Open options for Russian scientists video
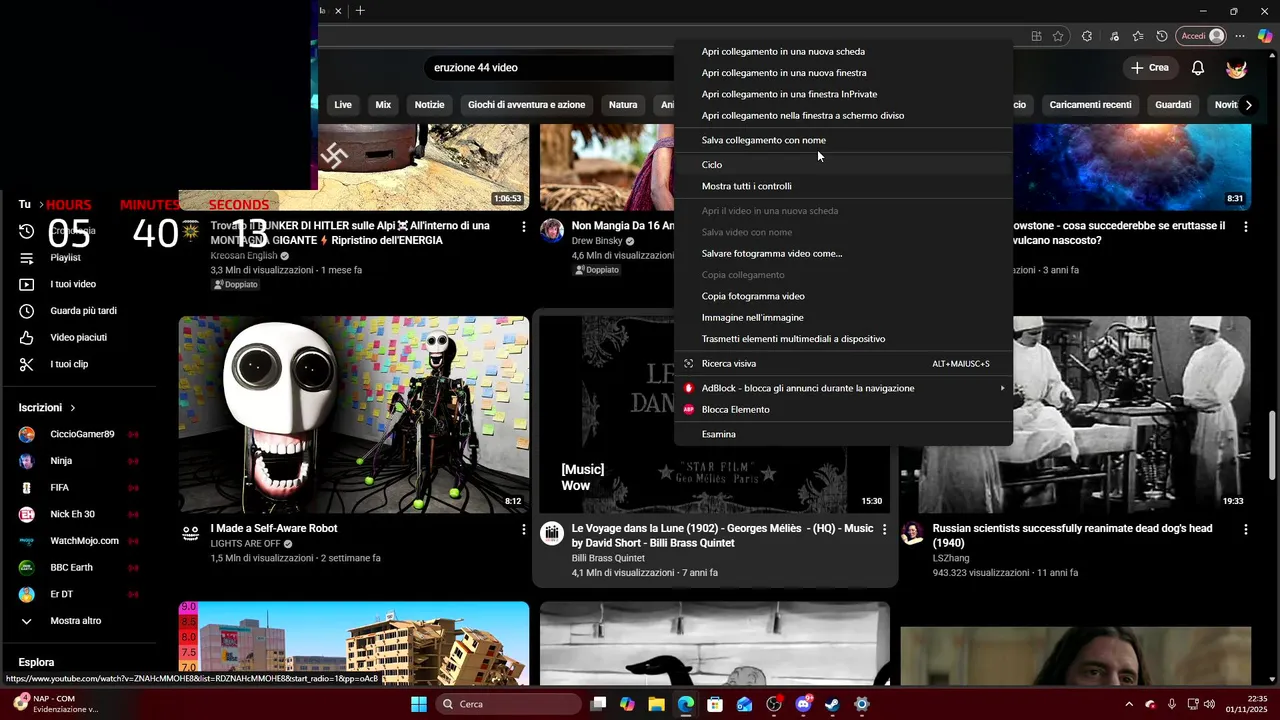This screenshot has height=720, width=1280. [x=1246, y=529]
